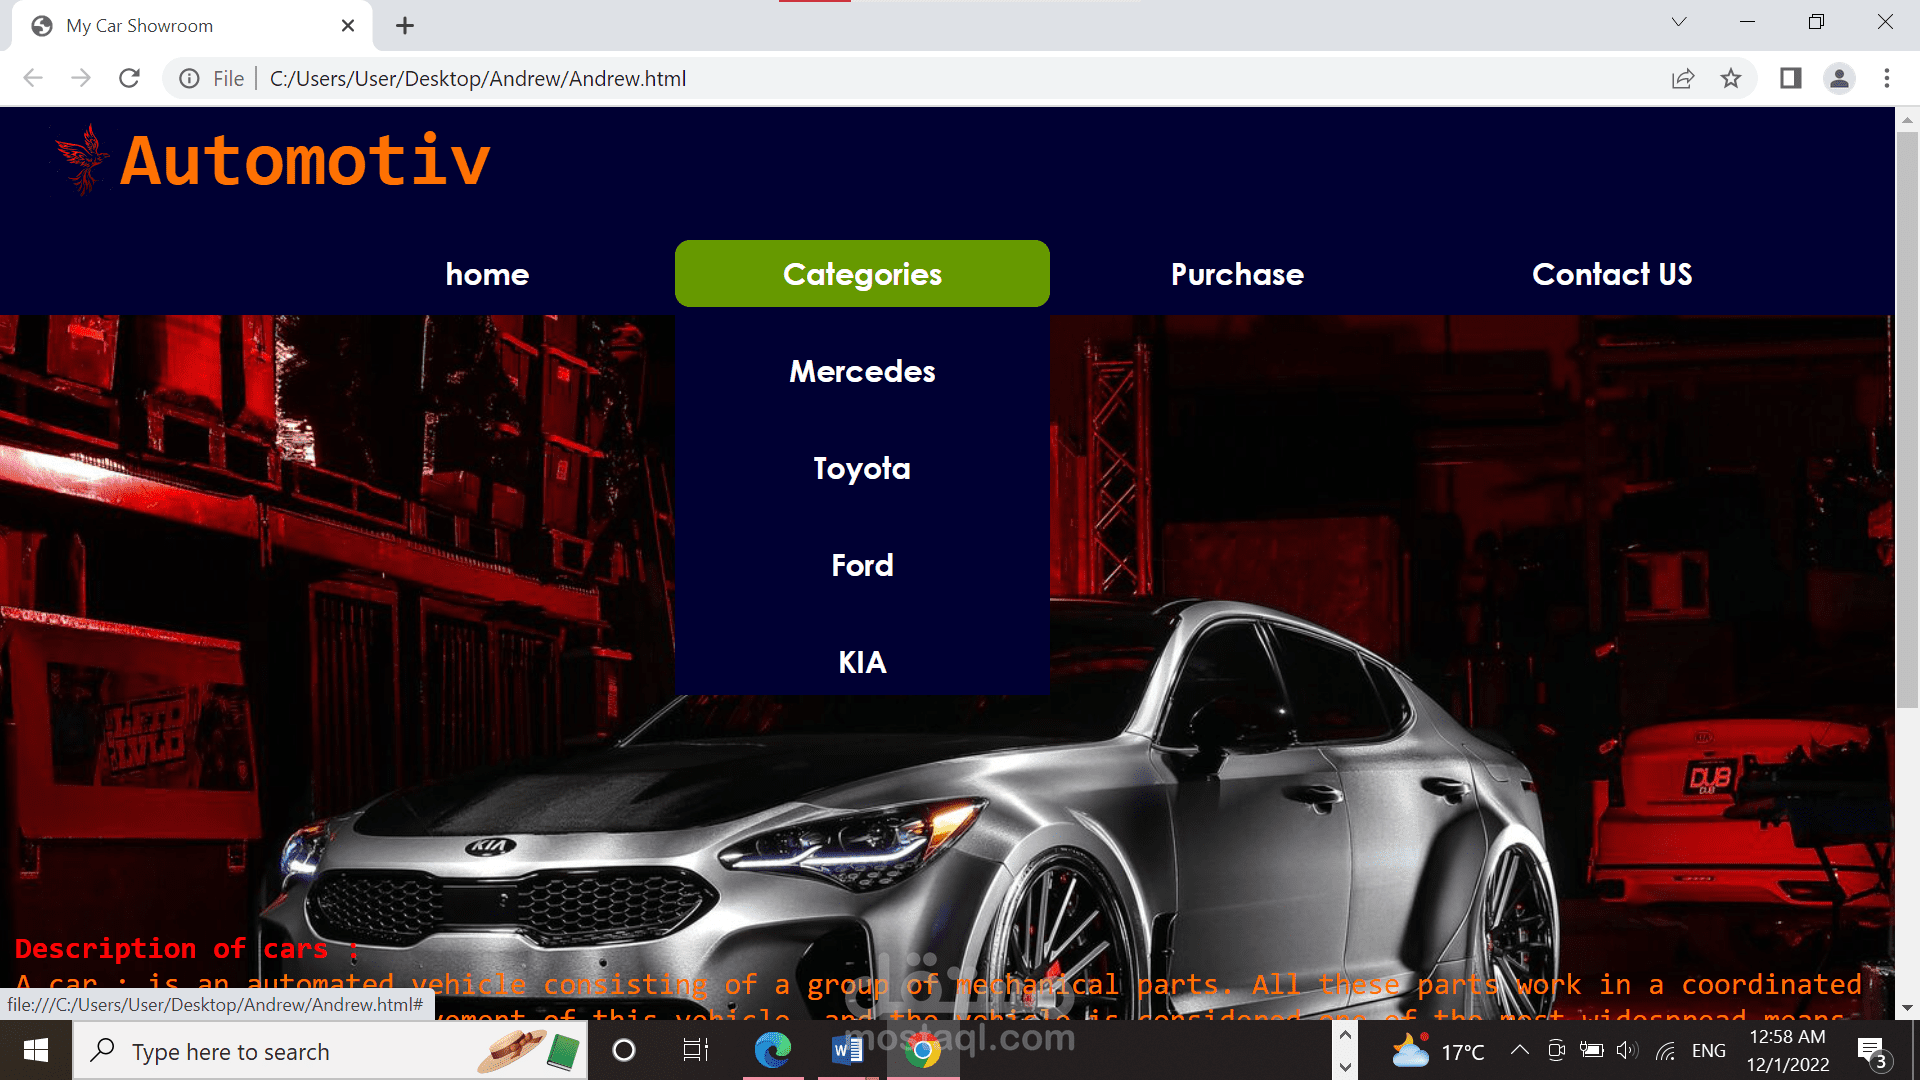The width and height of the screenshot is (1920, 1080).
Task: Click the Automotiv site title
Action: (305, 160)
